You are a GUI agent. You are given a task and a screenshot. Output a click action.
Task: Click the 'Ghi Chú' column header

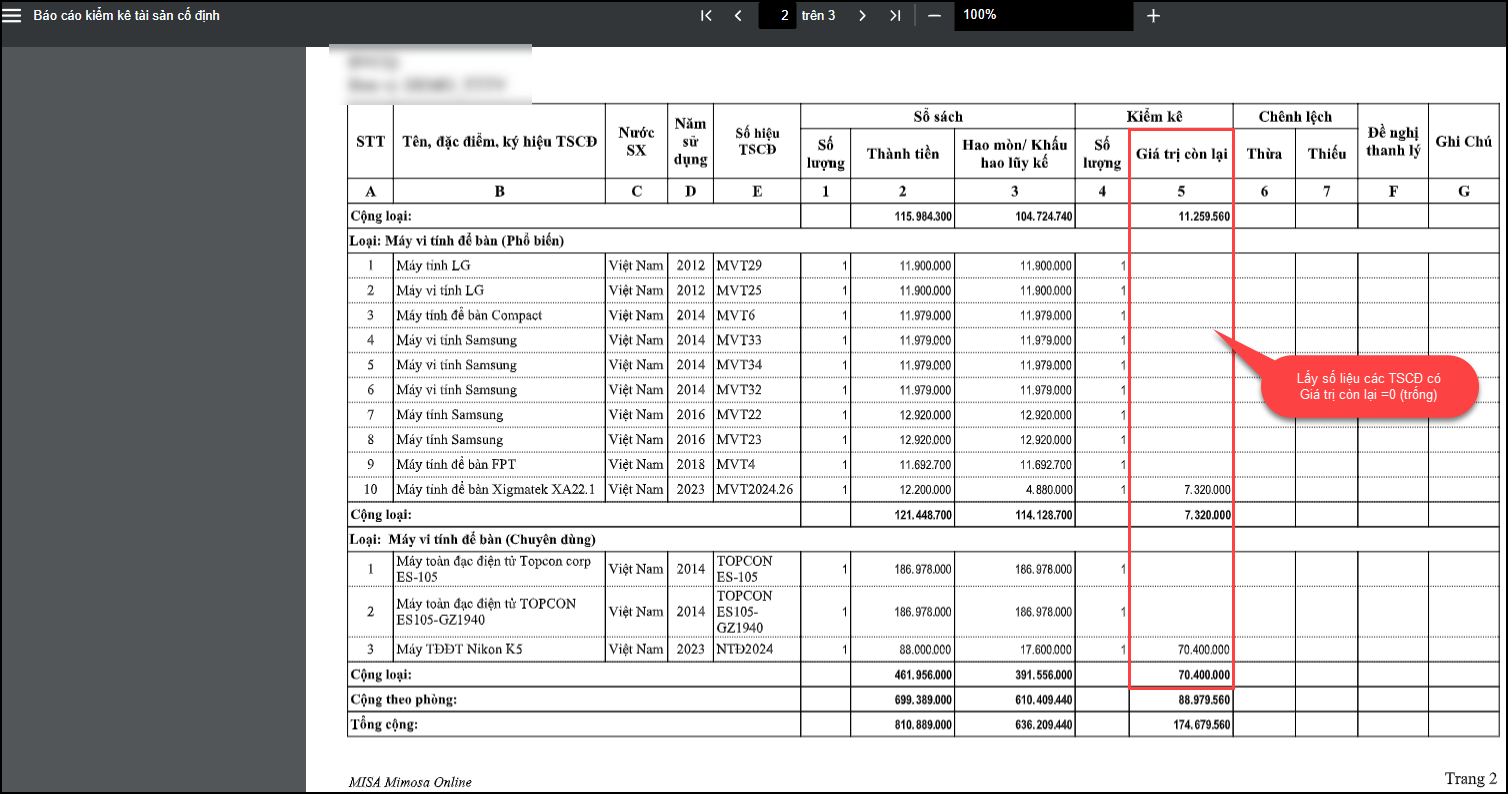(1463, 141)
